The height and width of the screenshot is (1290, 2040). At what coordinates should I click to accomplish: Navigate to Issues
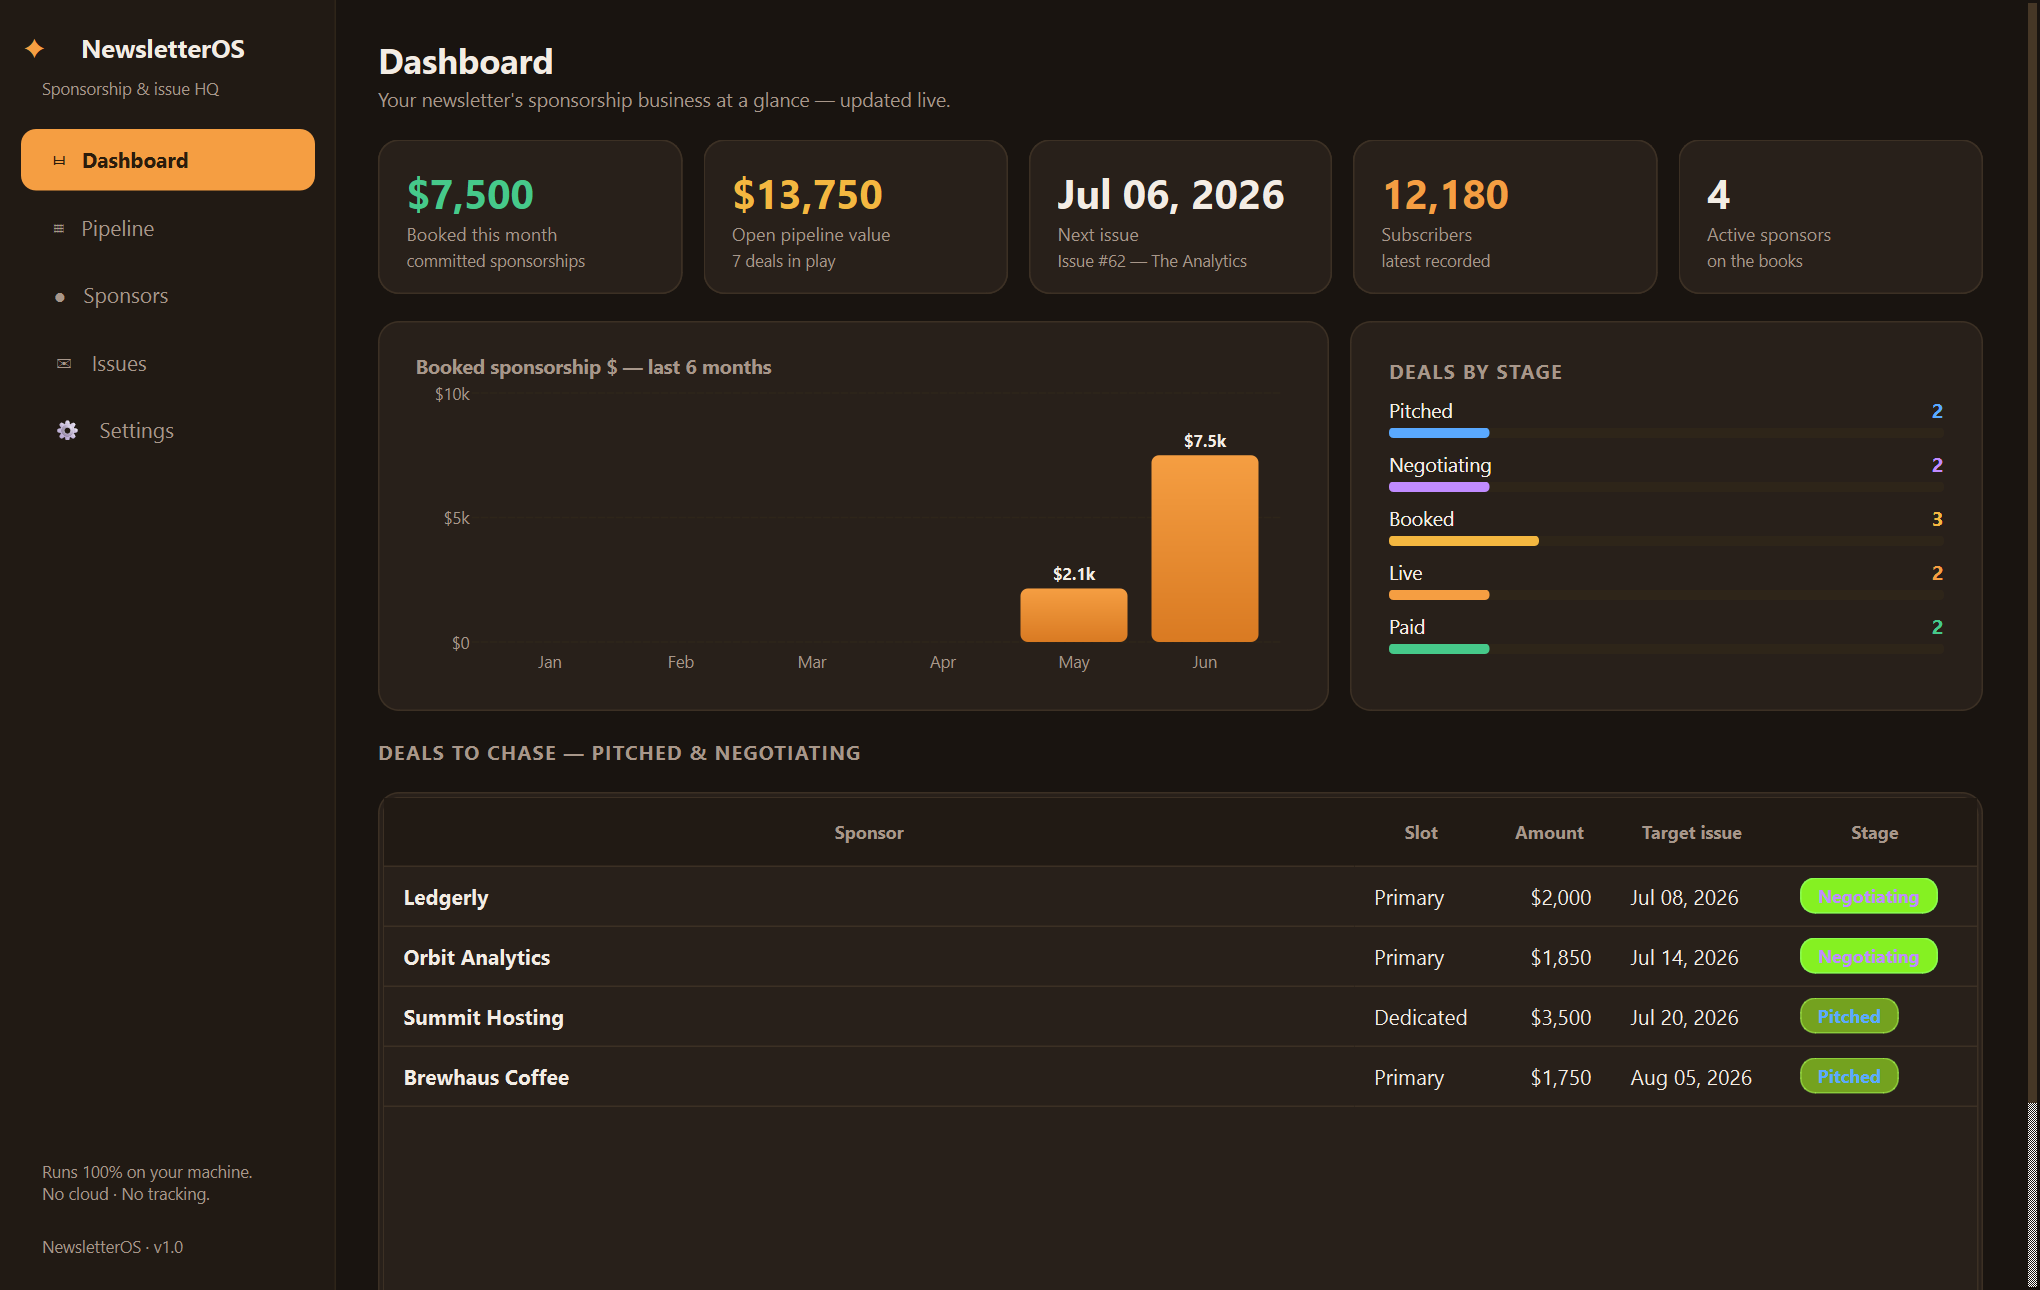coord(168,363)
